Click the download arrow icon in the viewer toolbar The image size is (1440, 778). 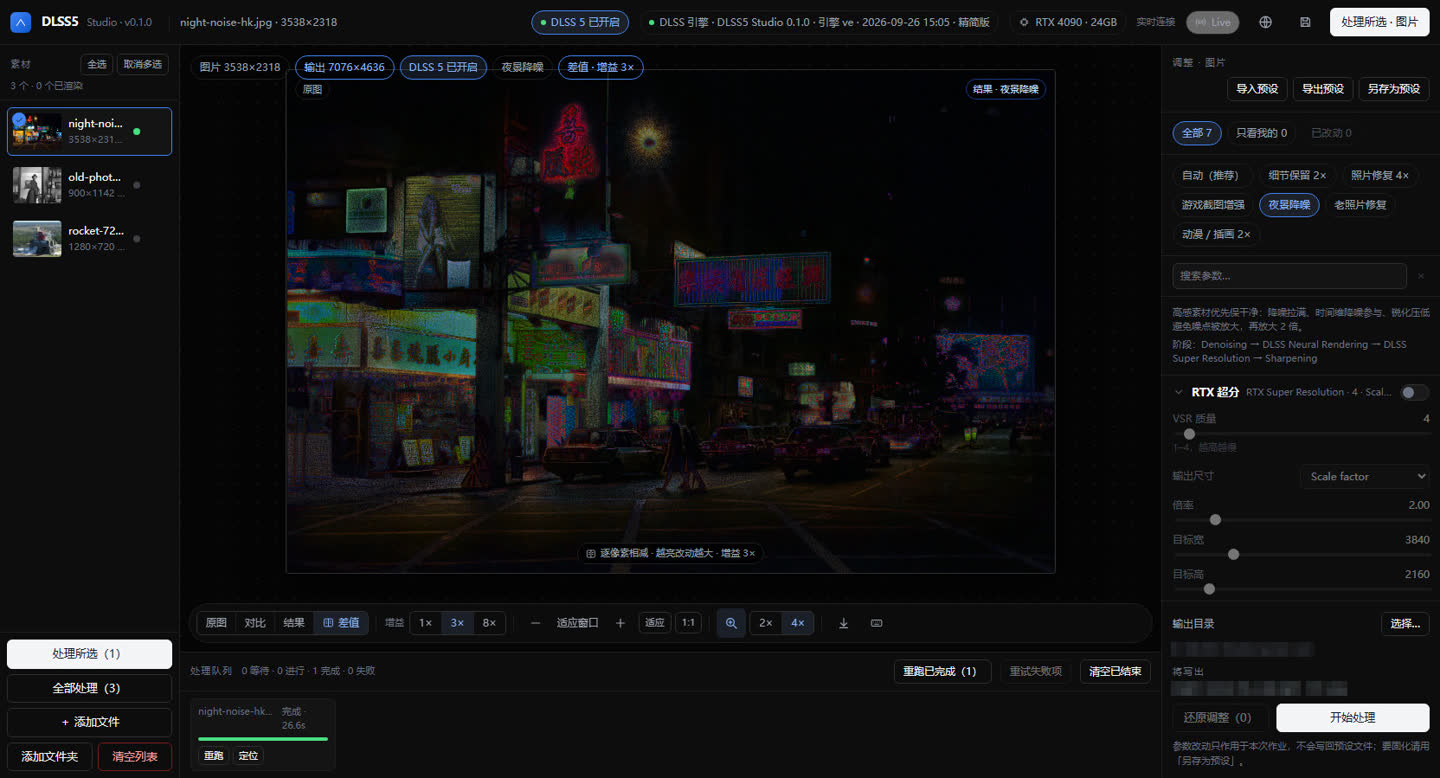click(x=843, y=623)
